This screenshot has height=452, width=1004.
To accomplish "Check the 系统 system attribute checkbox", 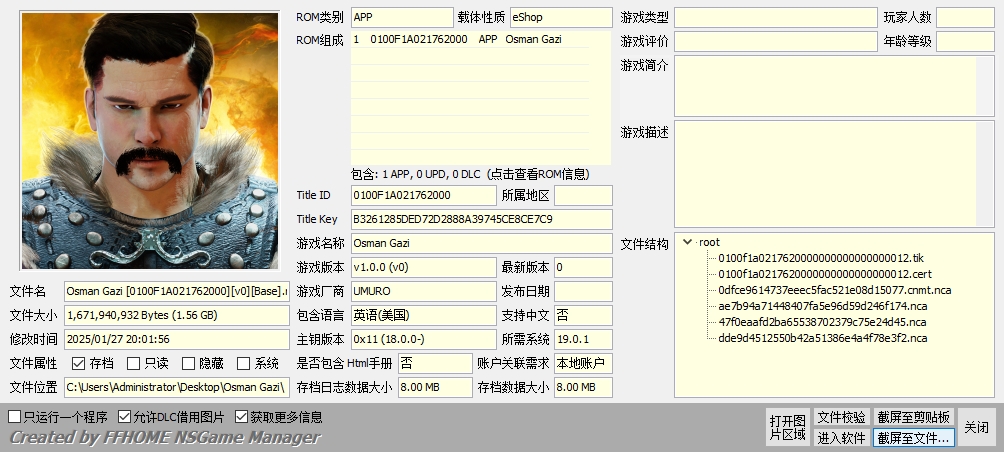I will point(243,363).
